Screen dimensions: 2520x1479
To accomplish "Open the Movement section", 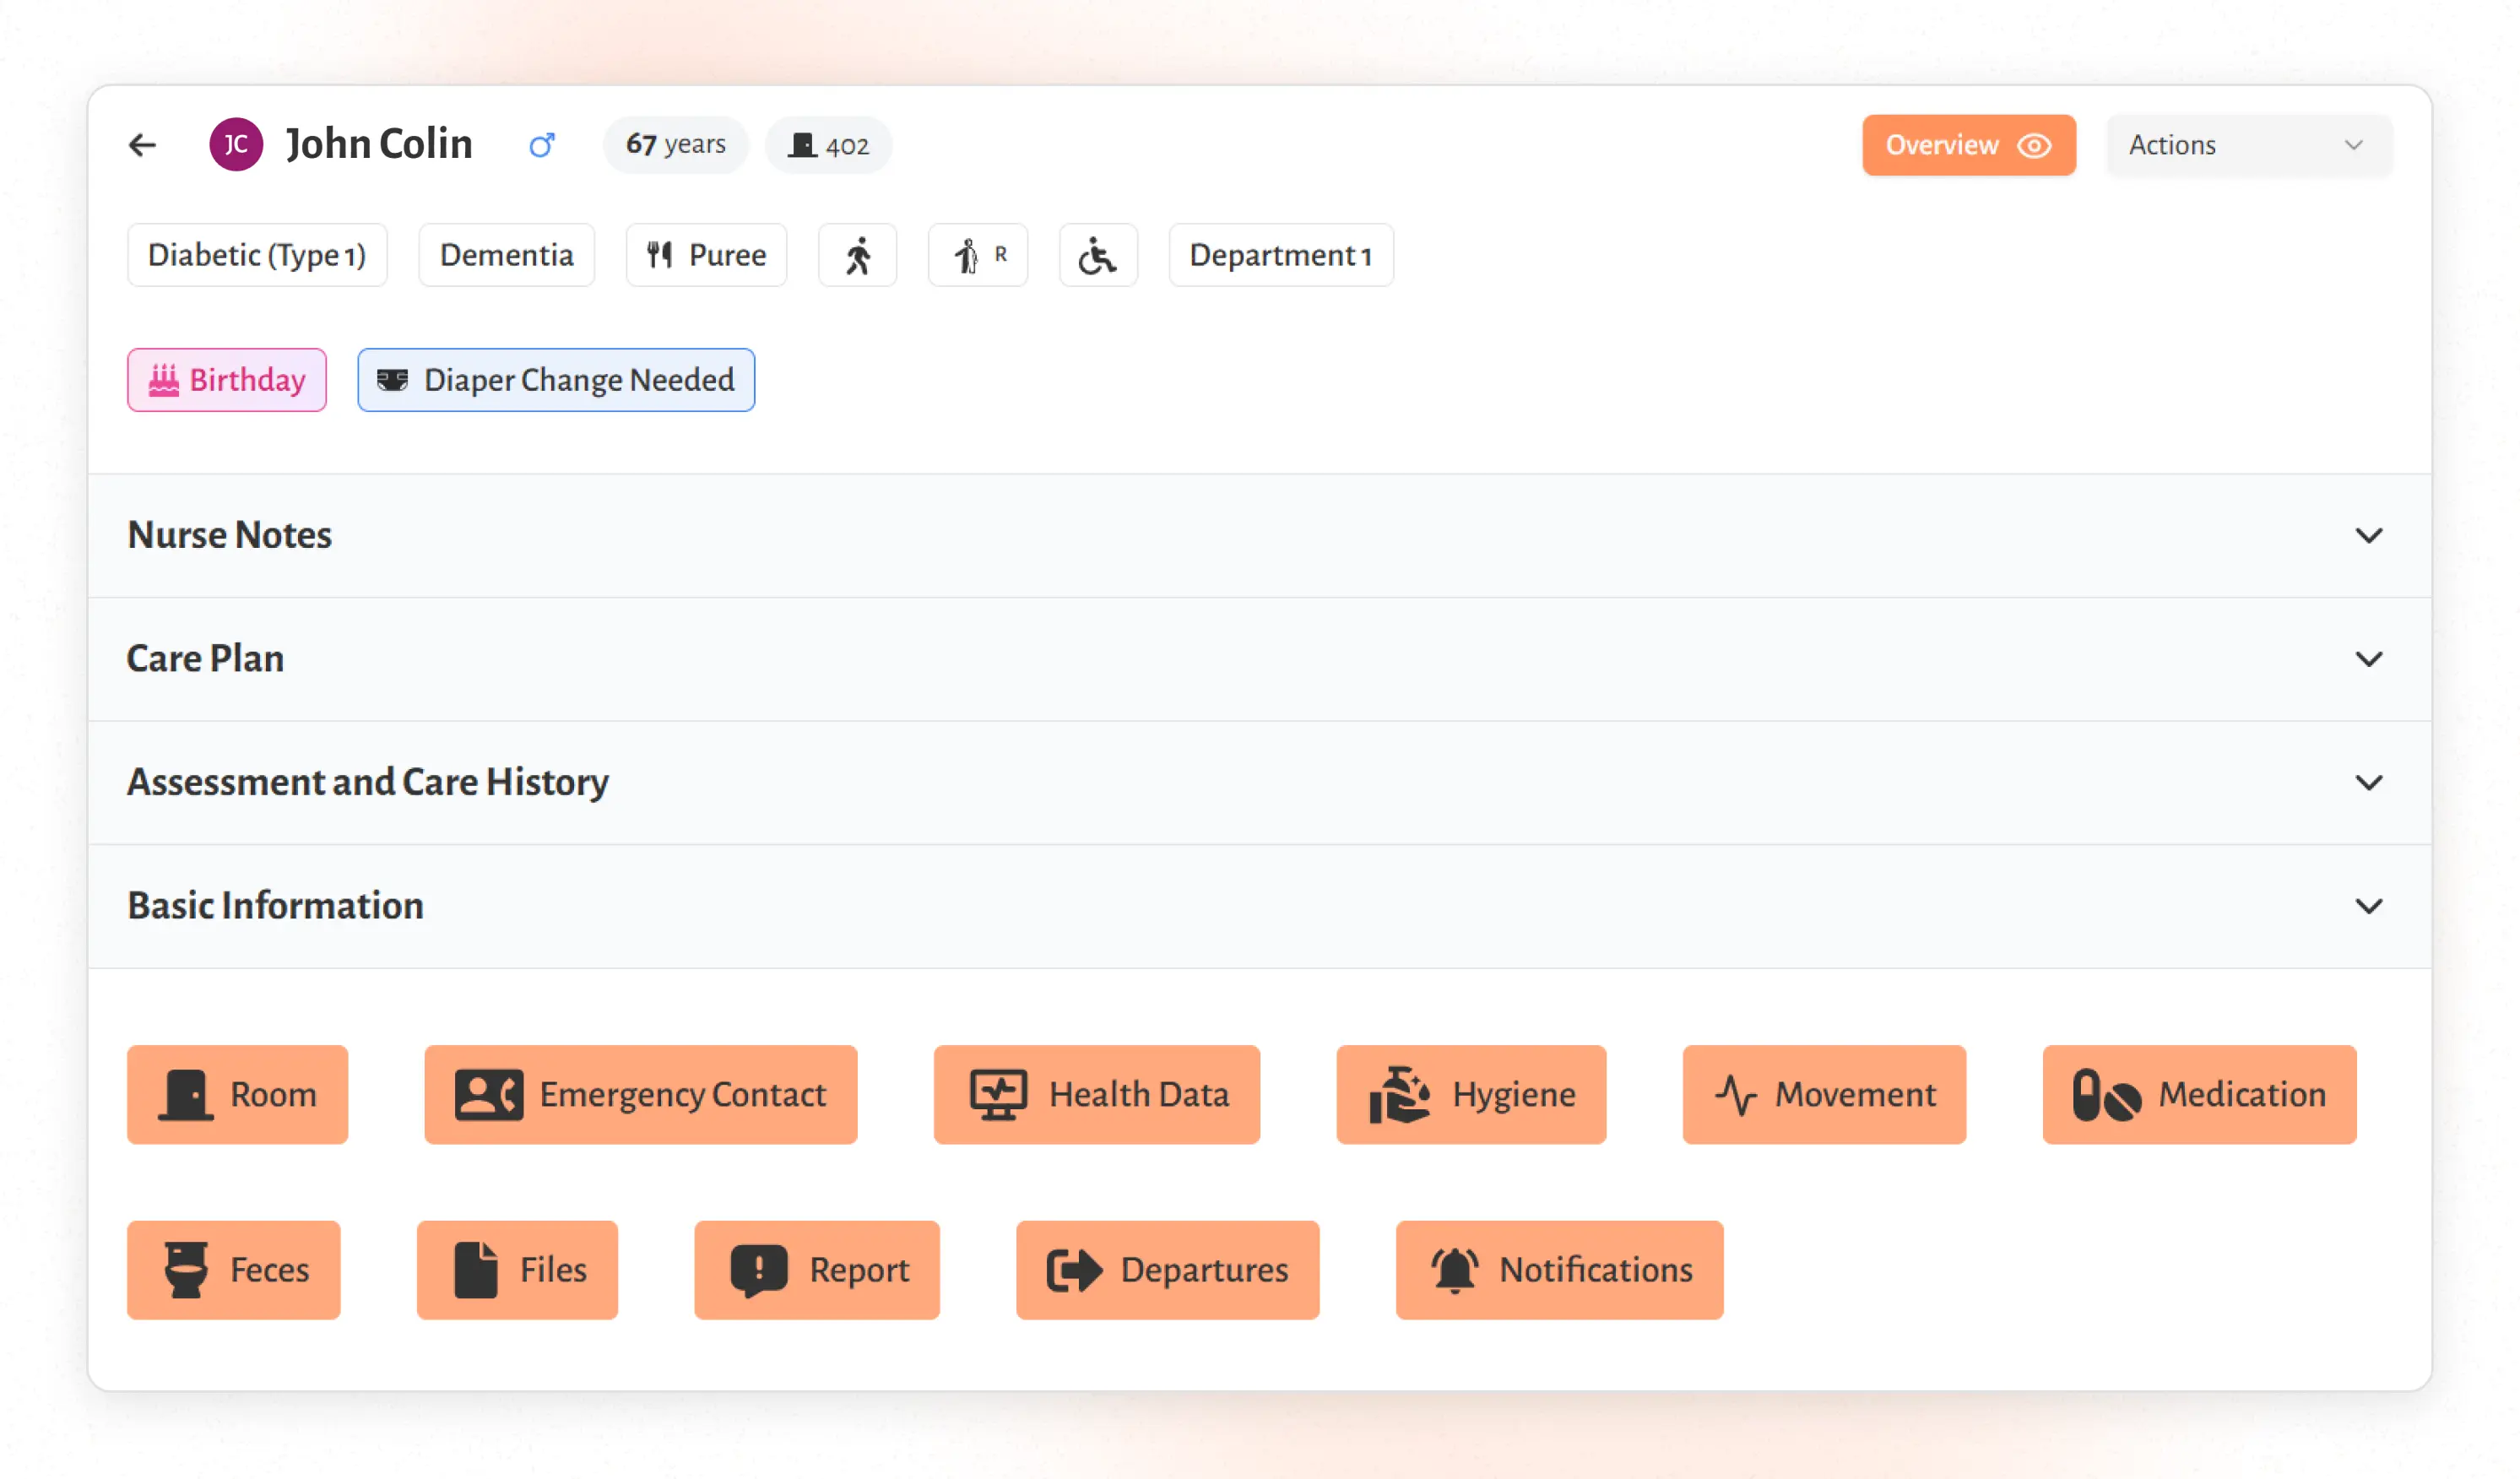I will [1824, 1095].
